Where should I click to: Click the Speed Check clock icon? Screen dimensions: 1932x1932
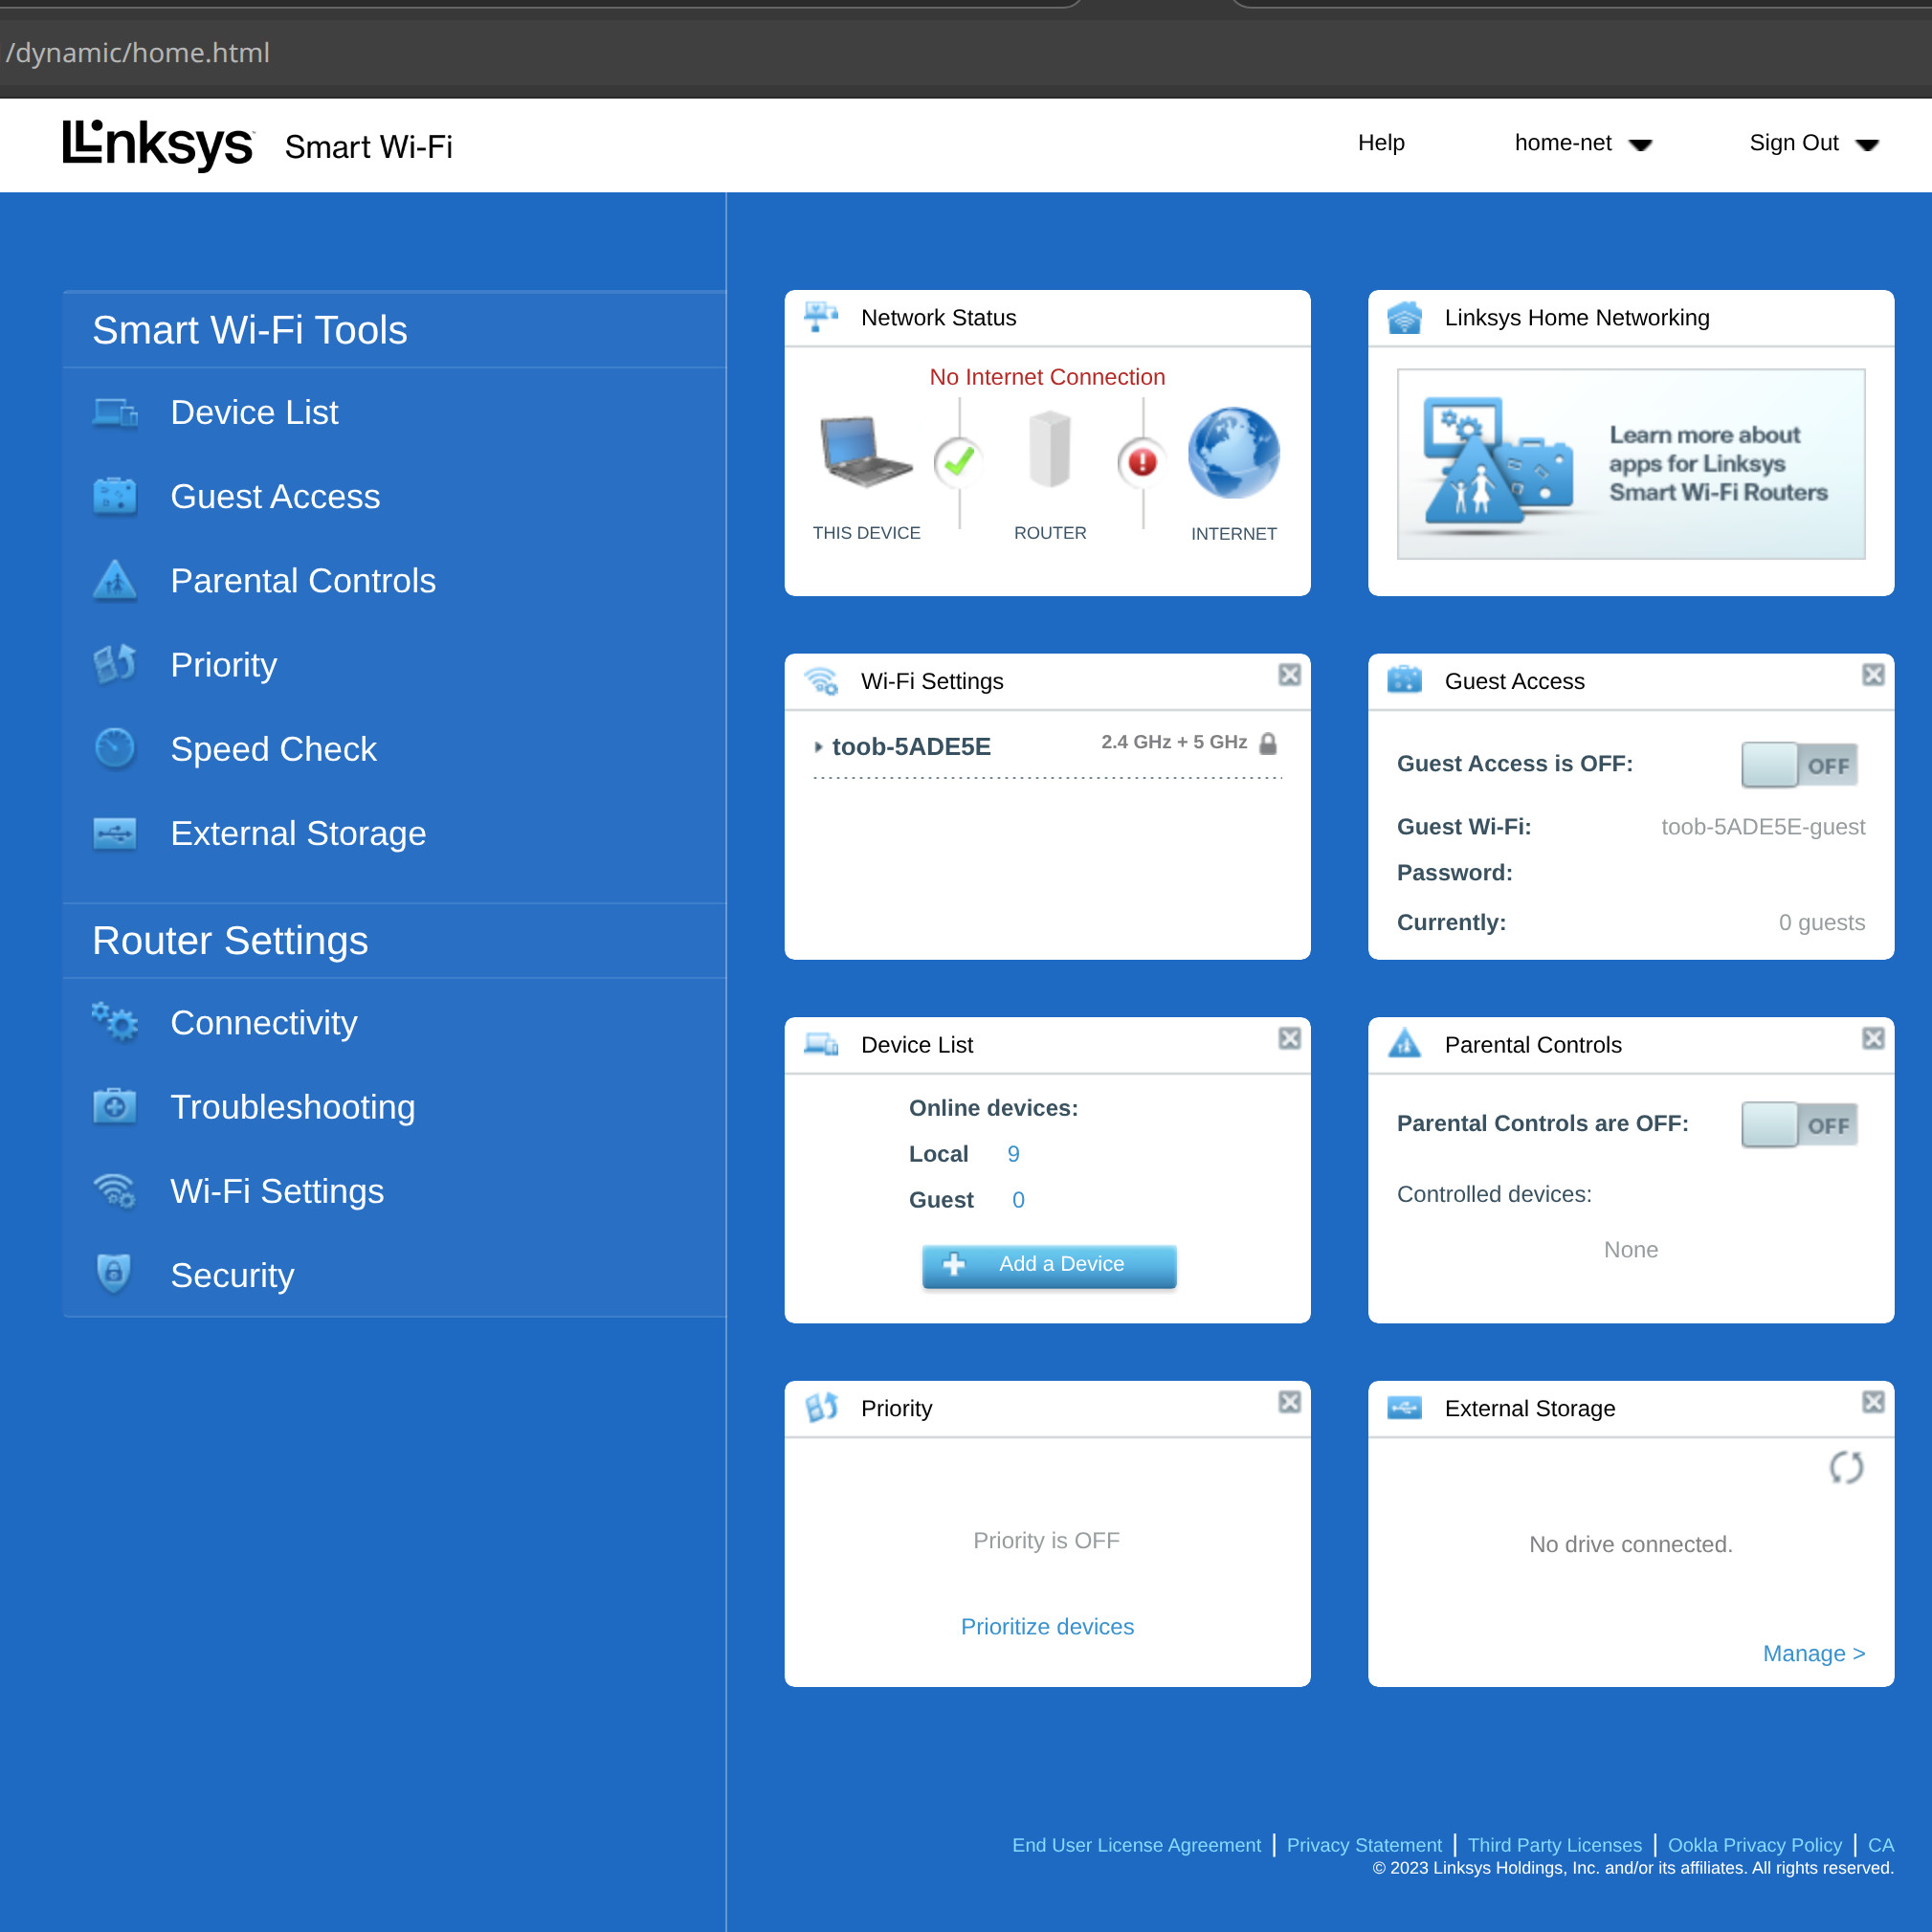coord(115,748)
